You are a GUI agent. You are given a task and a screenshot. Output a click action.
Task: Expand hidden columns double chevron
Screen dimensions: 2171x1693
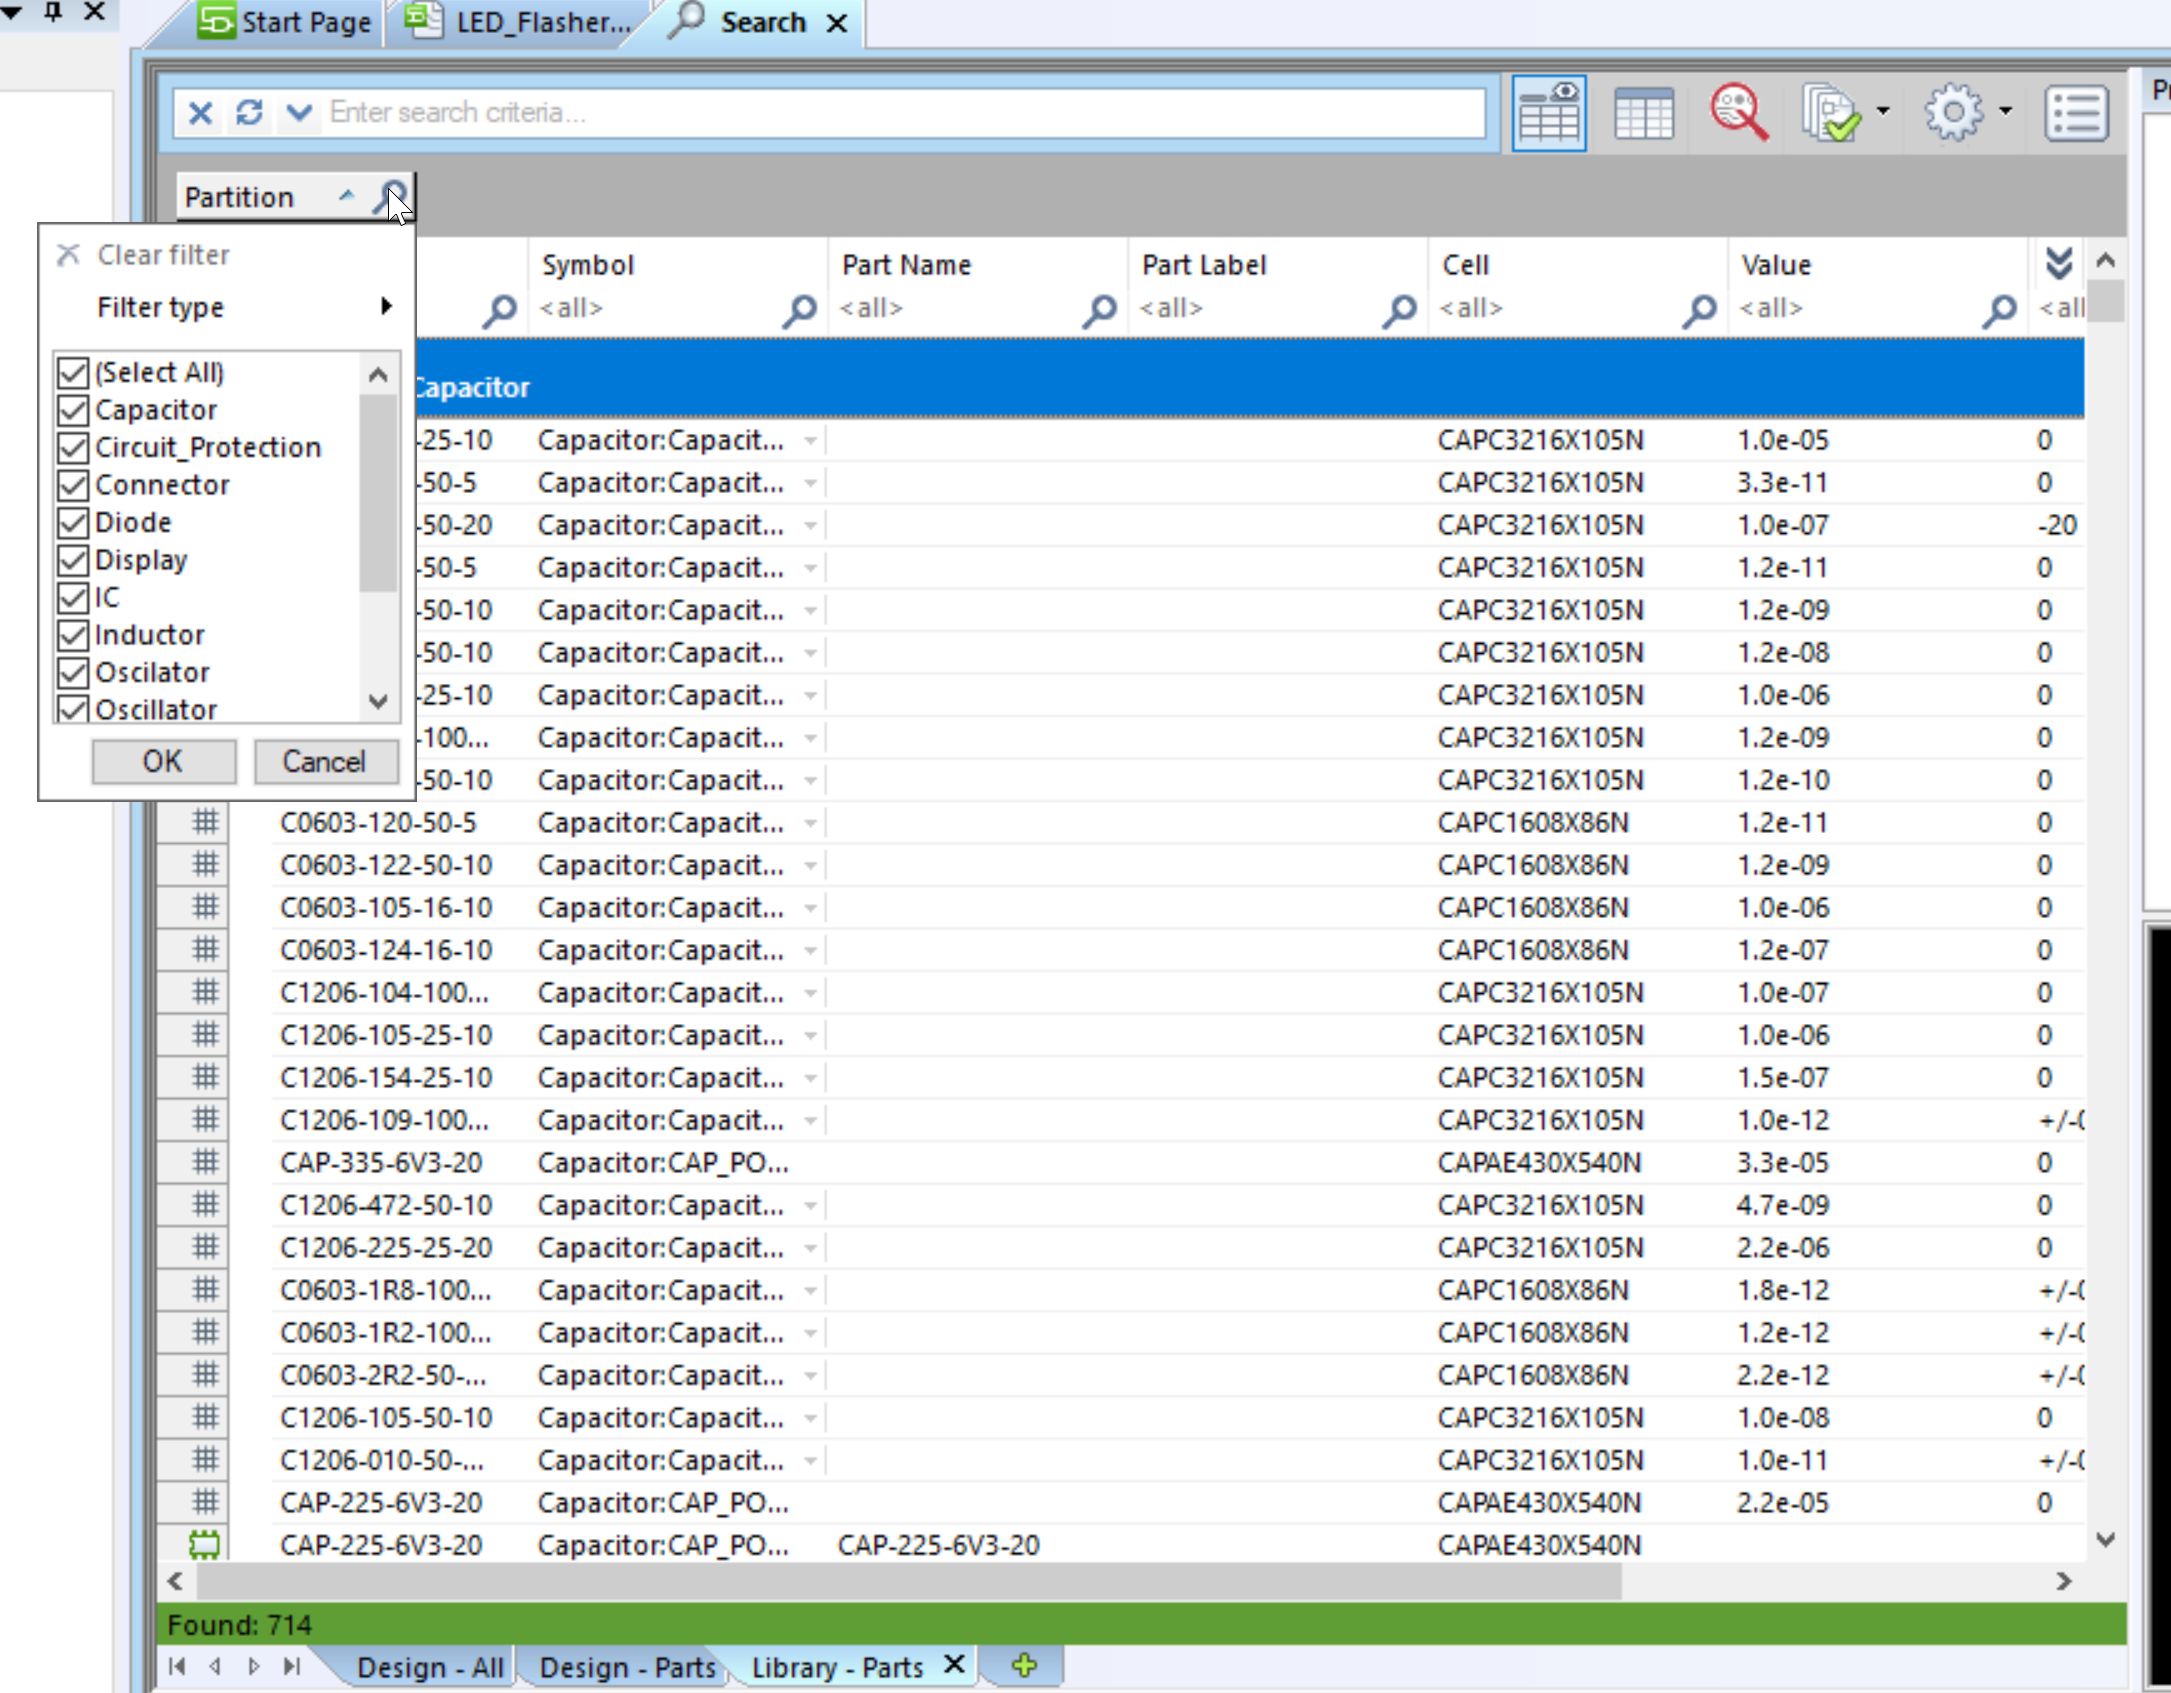(x=2059, y=263)
